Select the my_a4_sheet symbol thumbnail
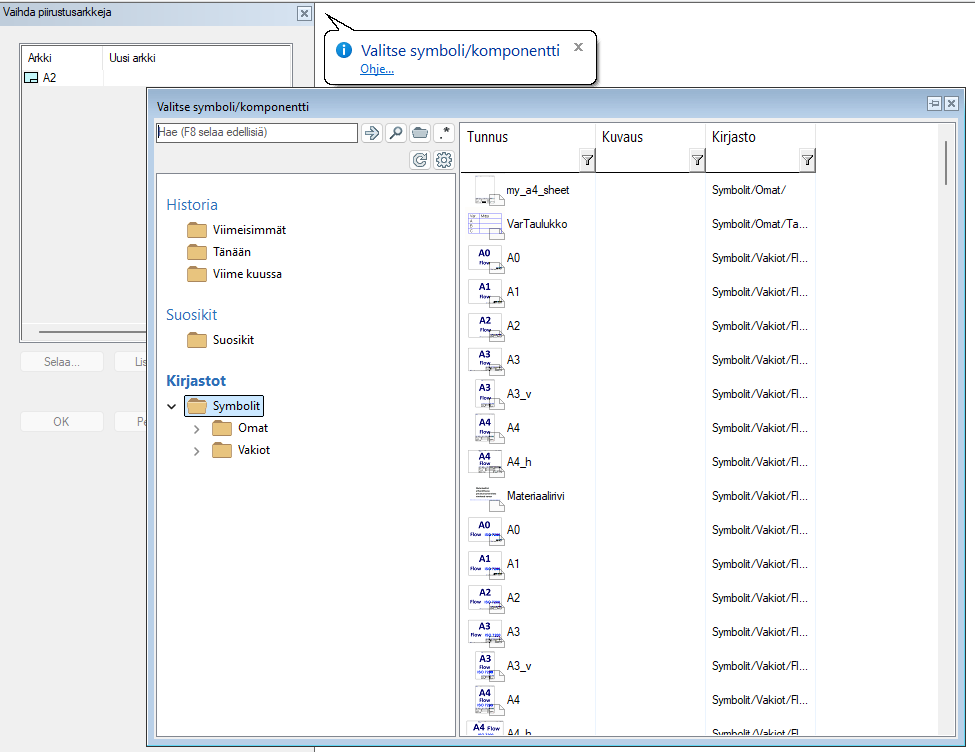This screenshot has height=752, width=975. click(x=485, y=190)
